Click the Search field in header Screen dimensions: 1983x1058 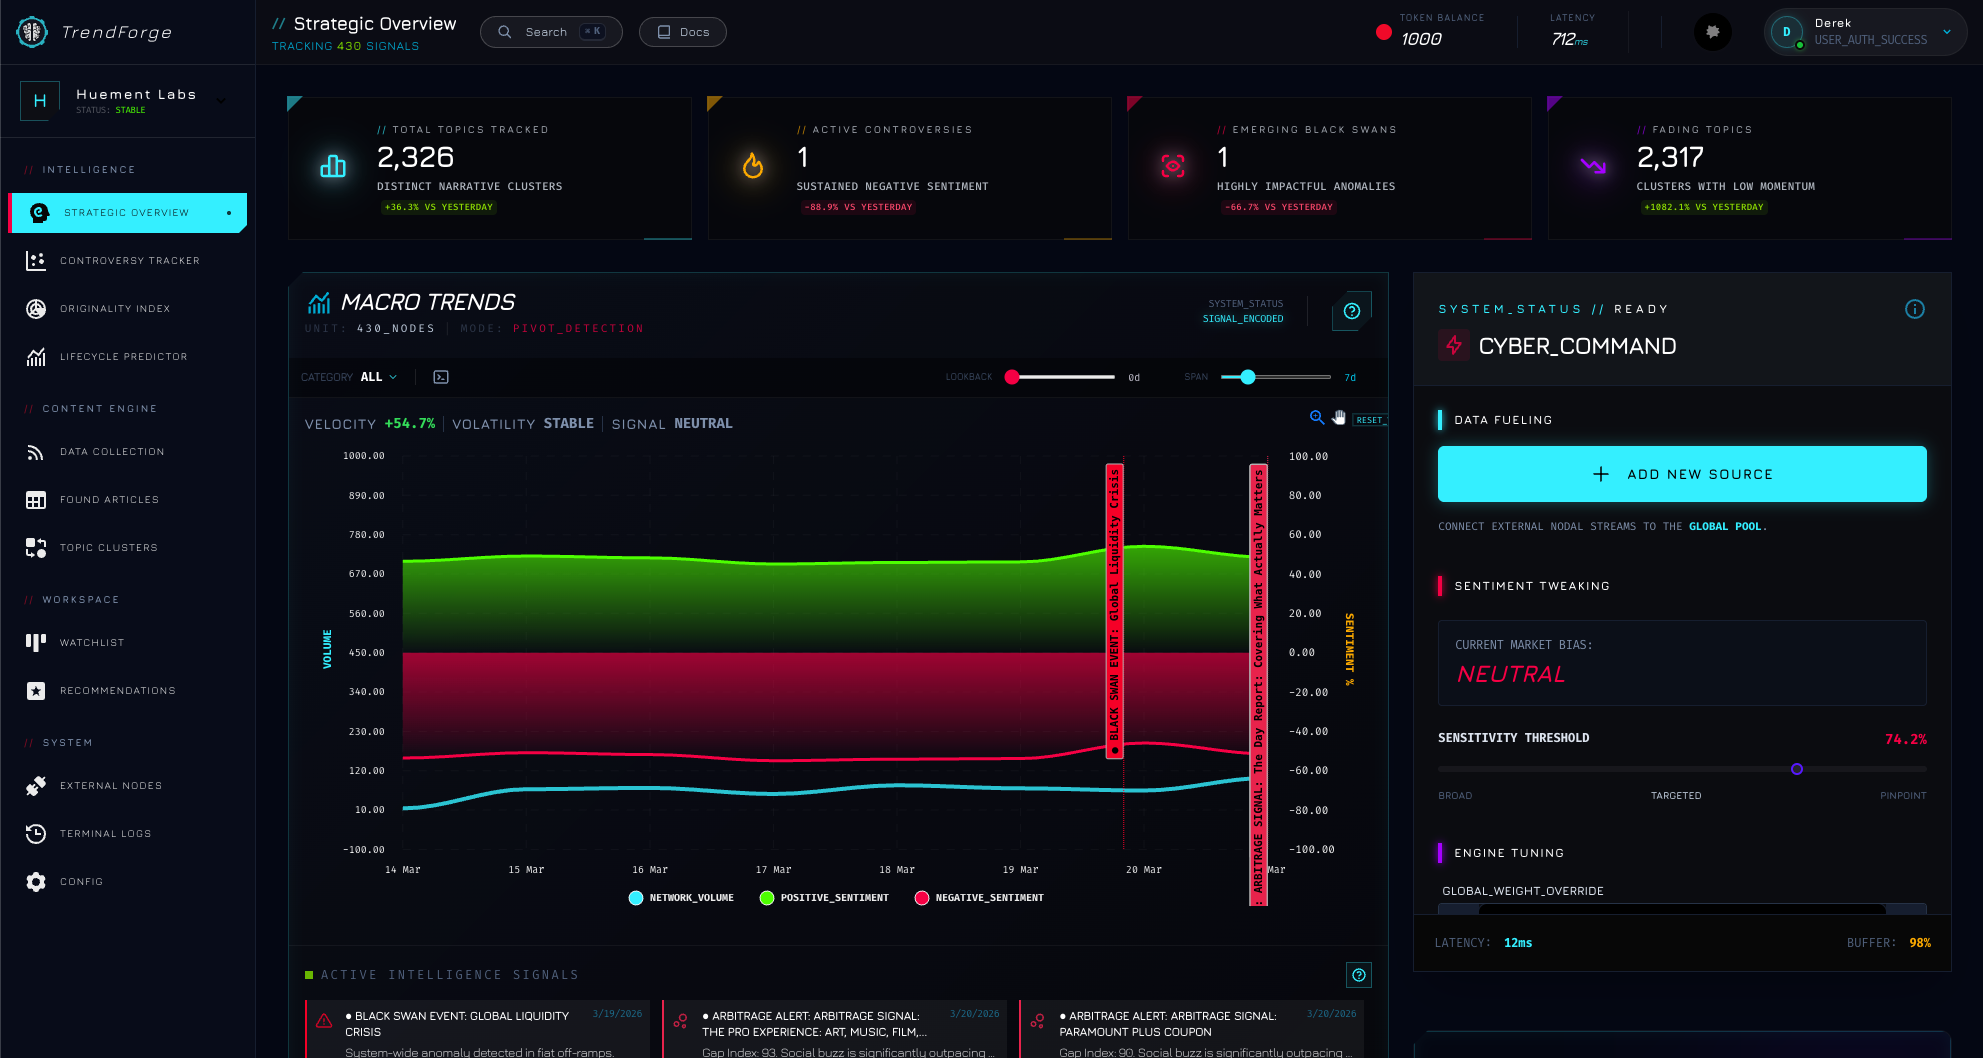coord(551,32)
